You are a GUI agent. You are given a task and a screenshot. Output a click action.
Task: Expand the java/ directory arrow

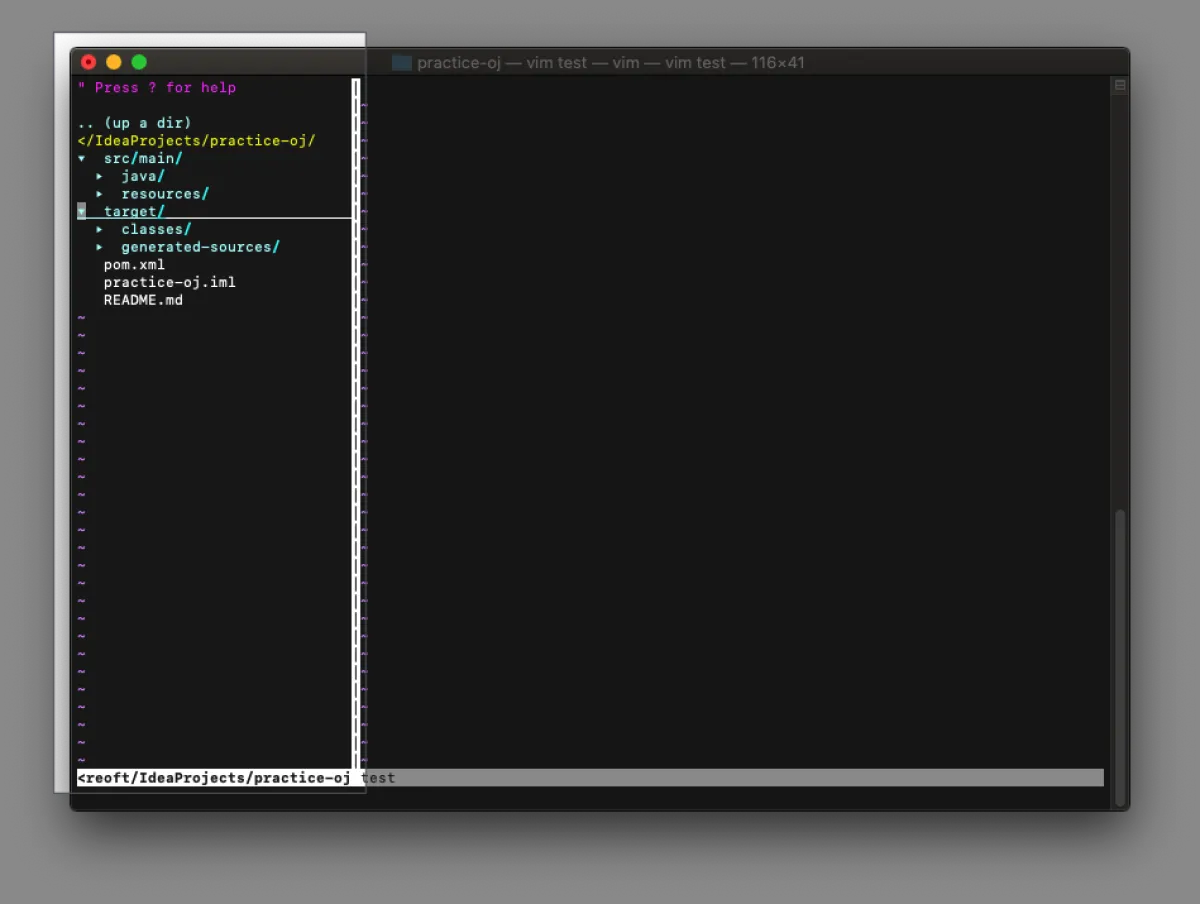click(x=100, y=176)
